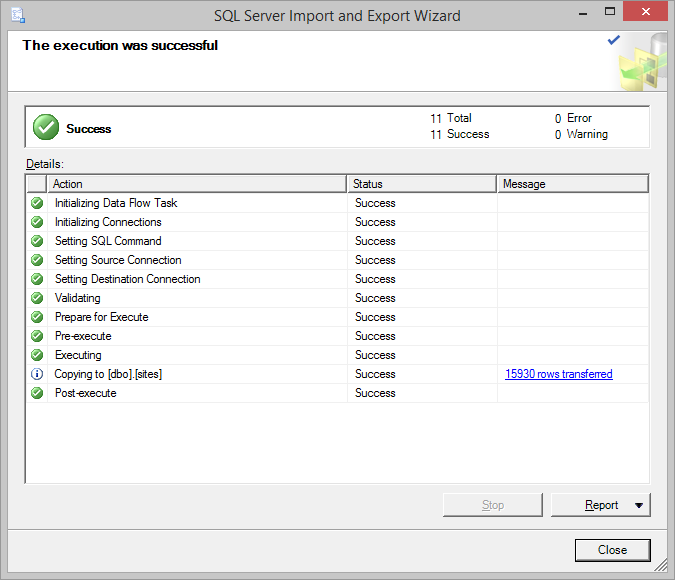675x580 pixels.
Task: Click the large green Success checkmark icon
Action: tap(46, 127)
